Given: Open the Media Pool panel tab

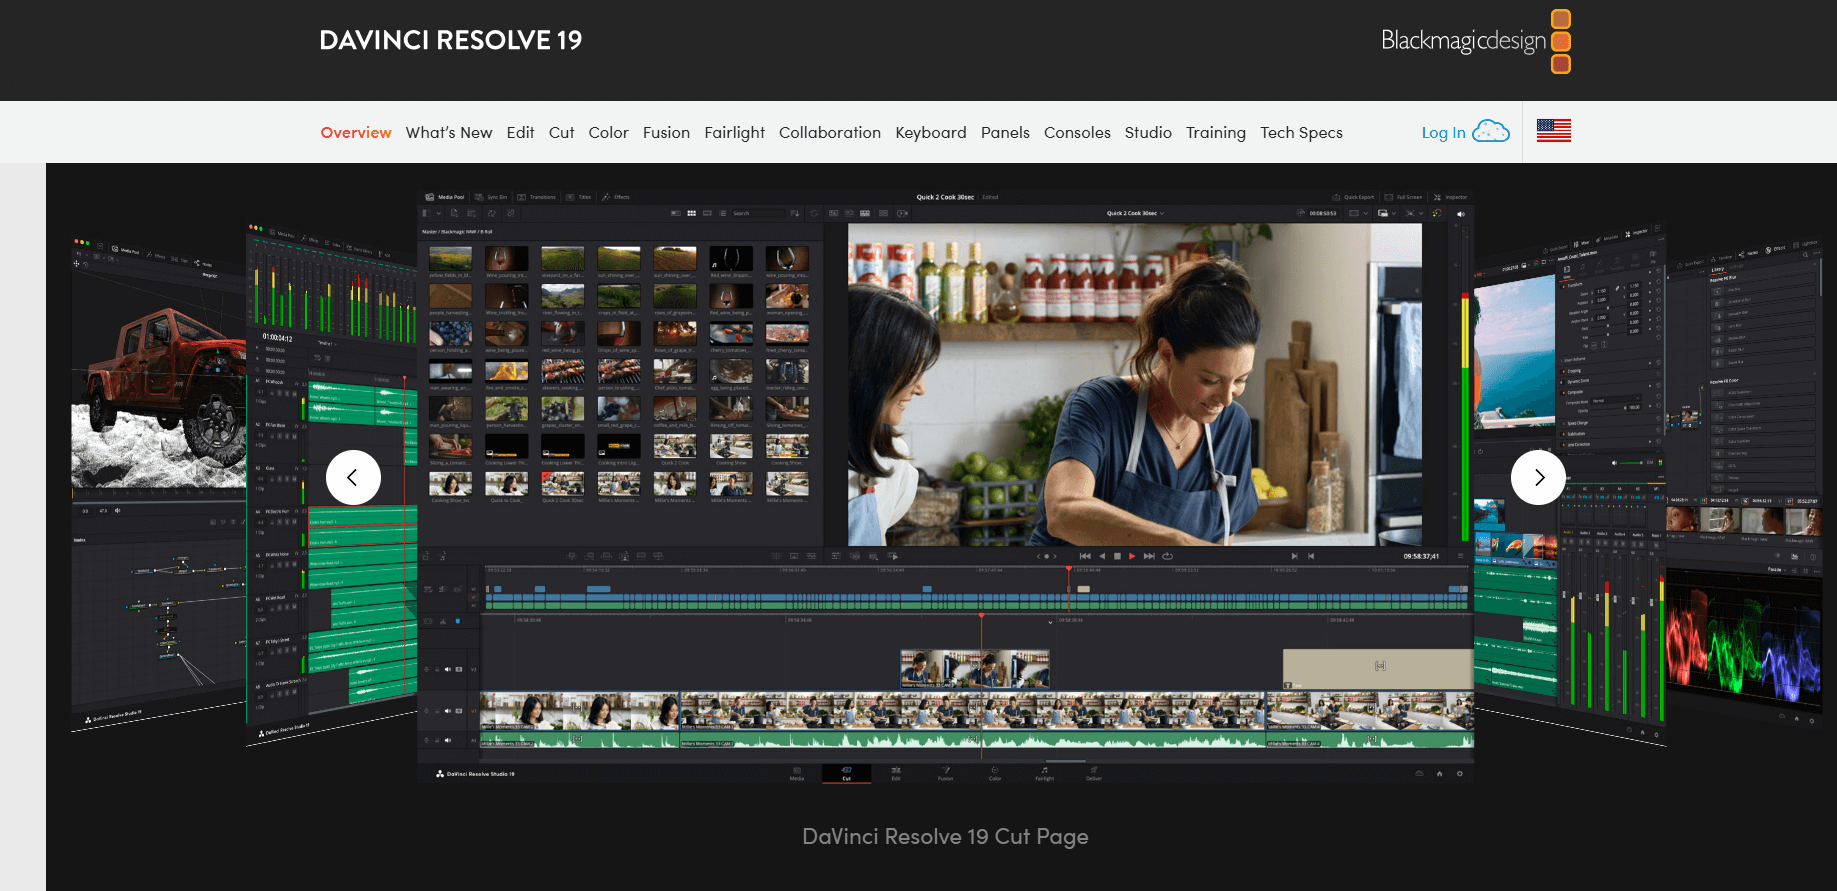Looking at the screenshot, I should pyautogui.click(x=445, y=197).
